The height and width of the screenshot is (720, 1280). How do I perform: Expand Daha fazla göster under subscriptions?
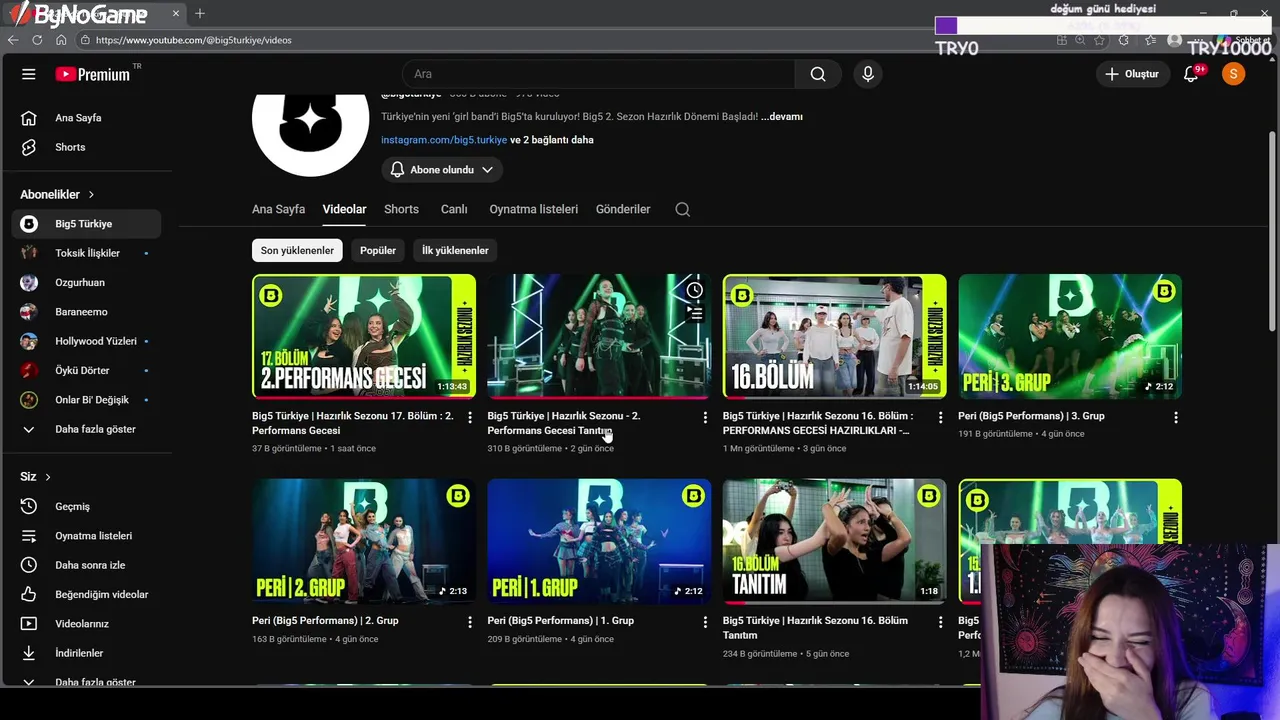[88, 429]
